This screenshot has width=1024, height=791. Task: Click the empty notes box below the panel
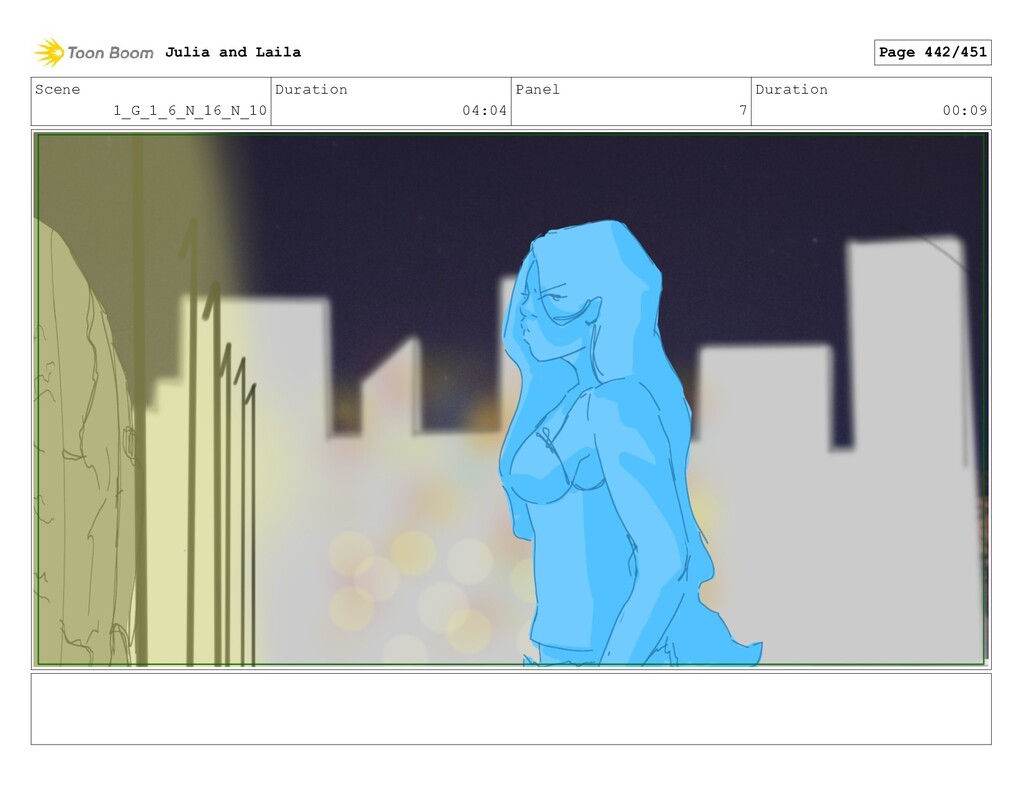pos(511,709)
